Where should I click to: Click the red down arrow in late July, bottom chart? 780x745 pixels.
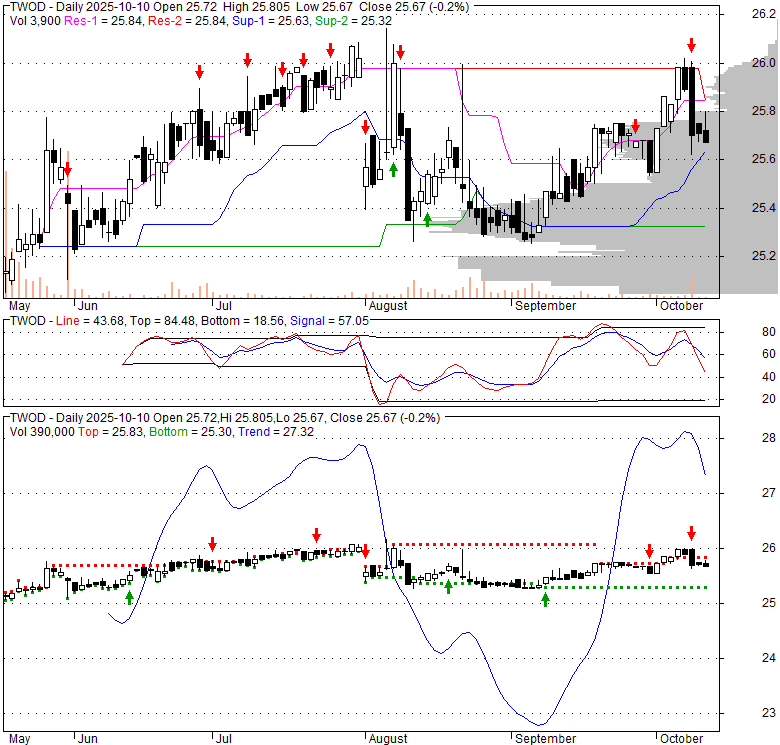(316, 535)
